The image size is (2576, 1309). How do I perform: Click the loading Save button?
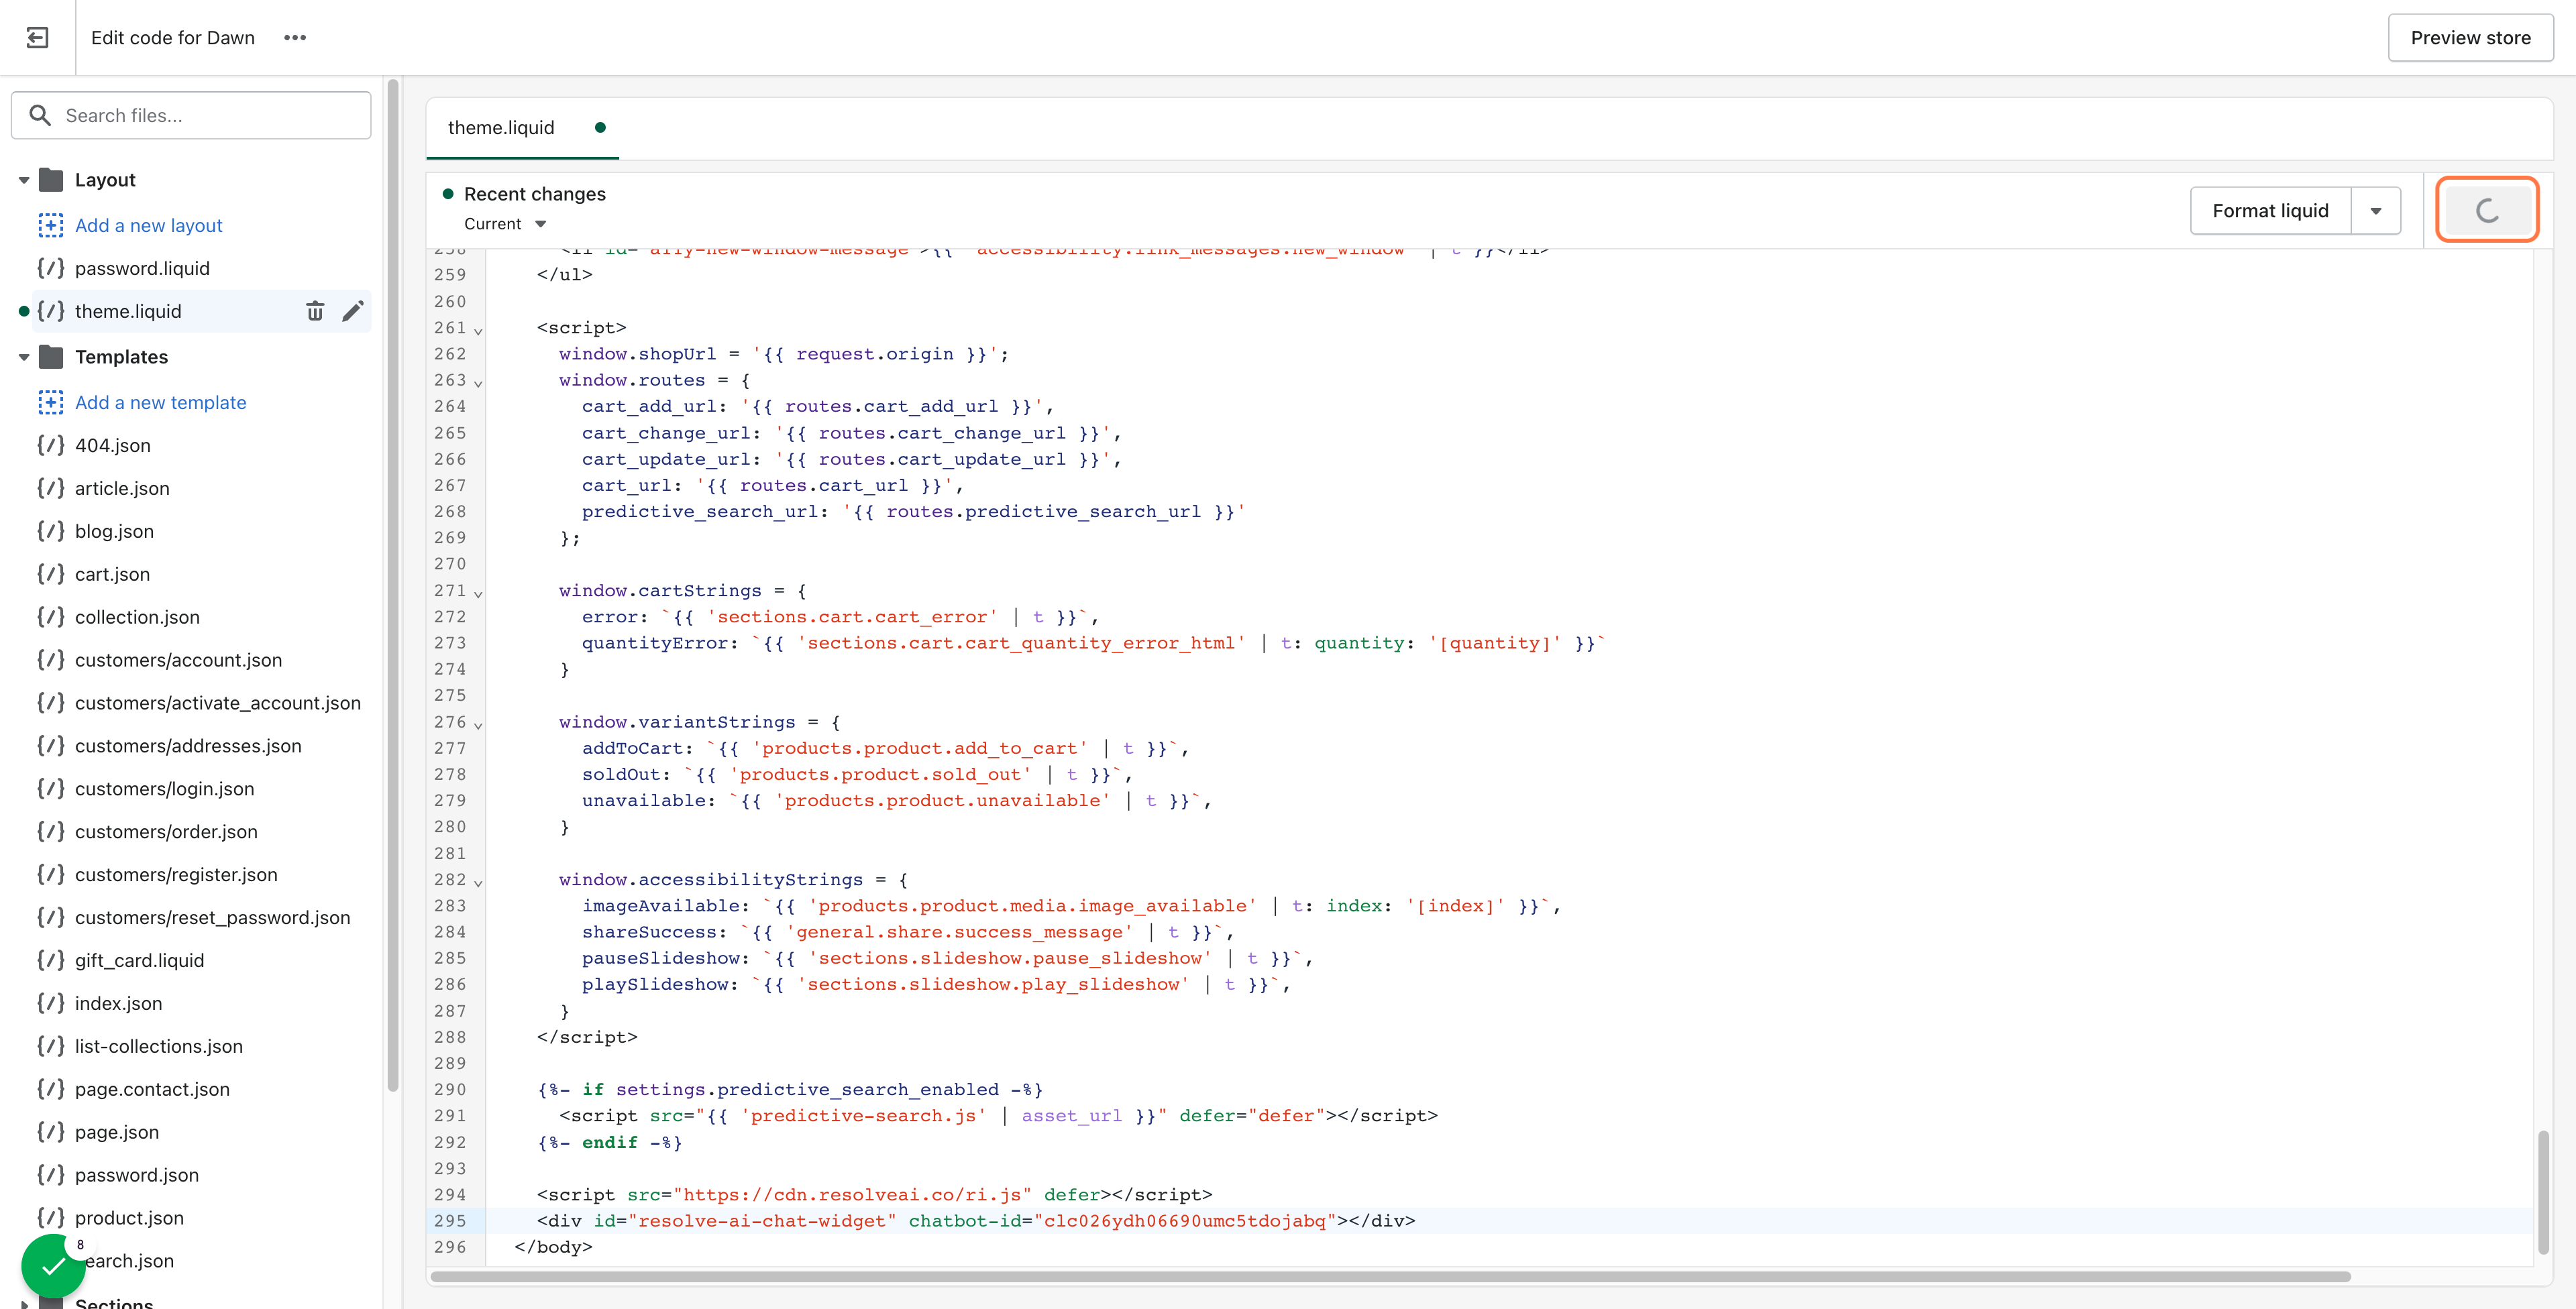(2487, 210)
